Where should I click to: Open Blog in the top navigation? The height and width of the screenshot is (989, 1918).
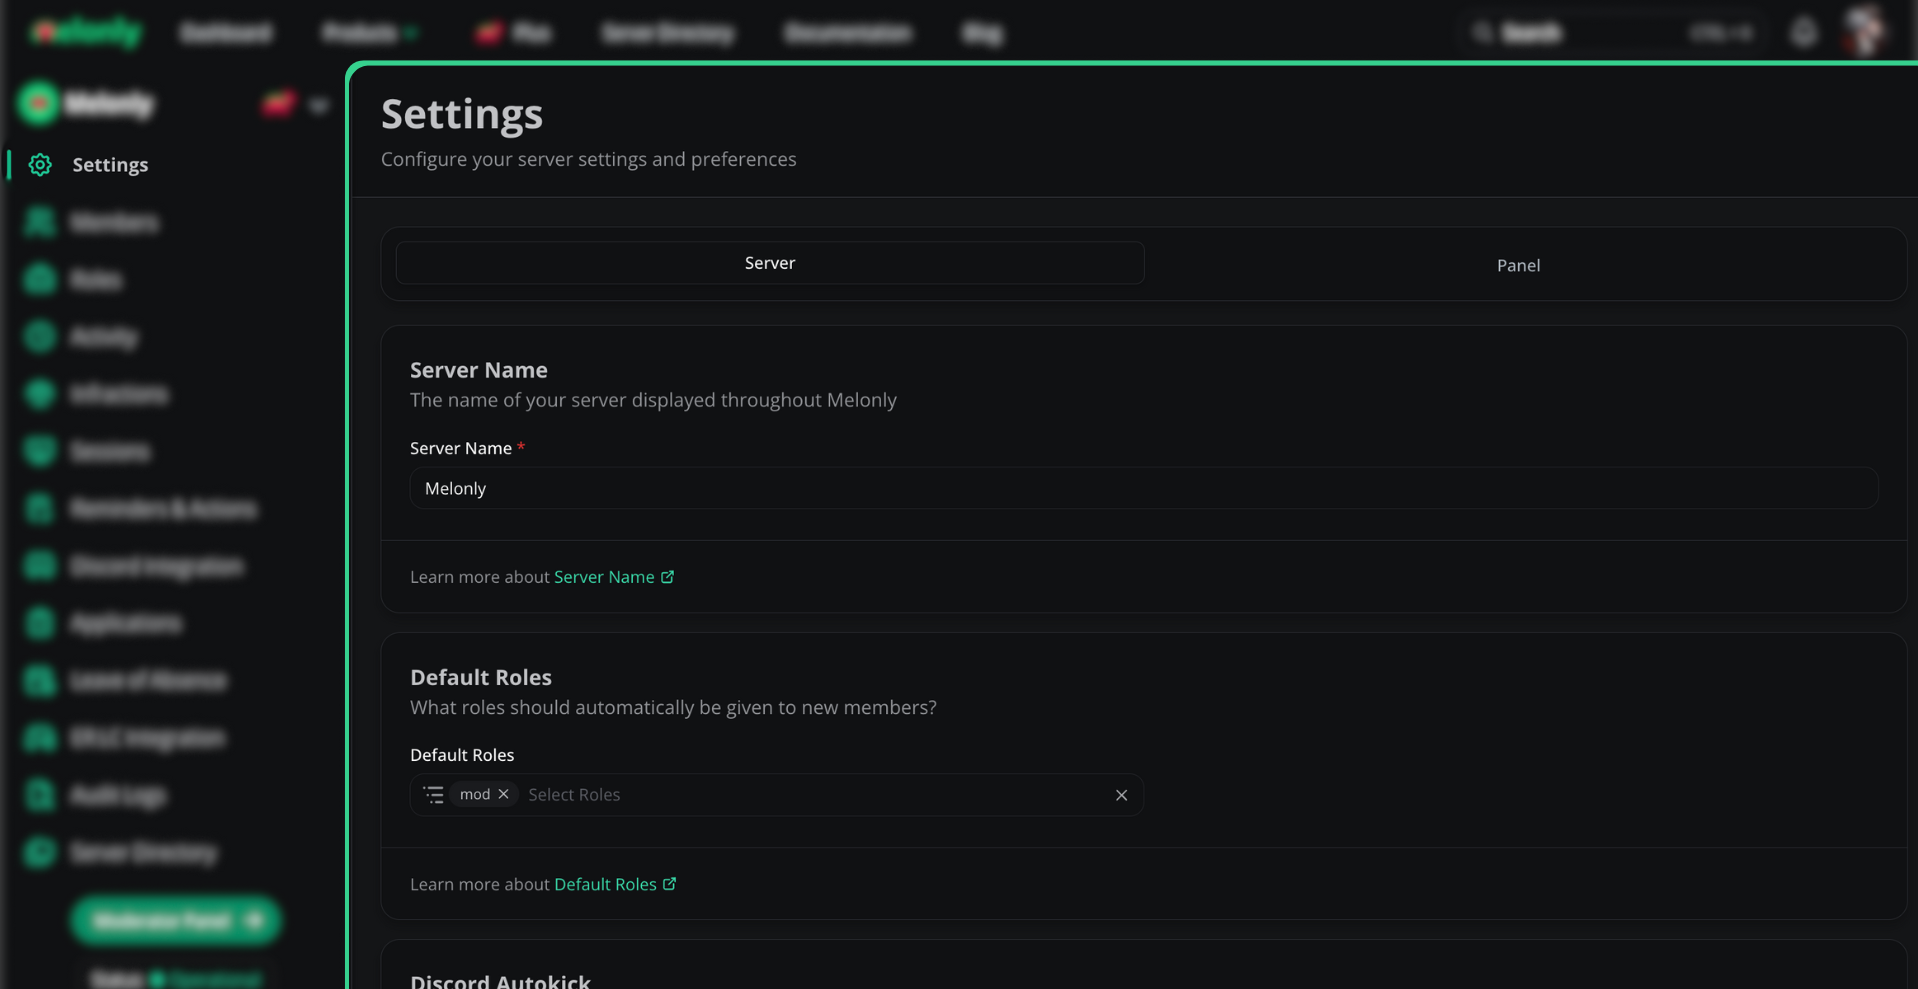tap(982, 33)
